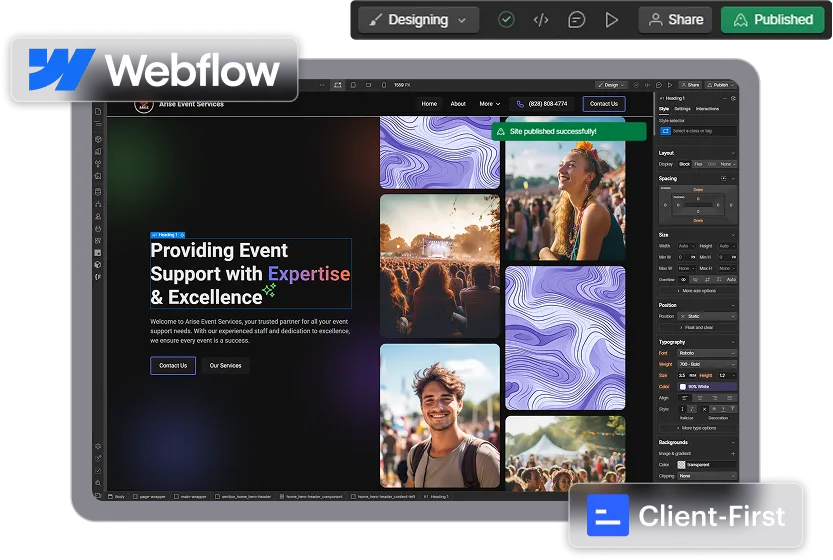Image resolution: width=833 pixels, height=560 pixels.
Task: Open the Height Auto dropdown
Action: pos(727,246)
